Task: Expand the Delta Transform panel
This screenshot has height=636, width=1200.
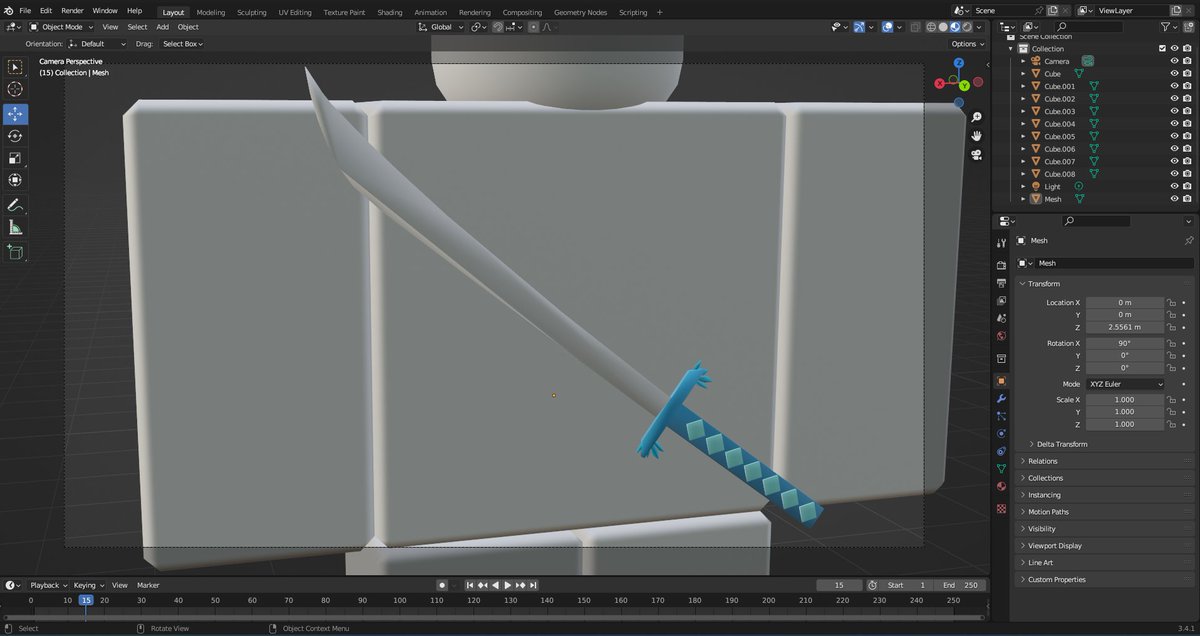Action: coord(1061,444)
